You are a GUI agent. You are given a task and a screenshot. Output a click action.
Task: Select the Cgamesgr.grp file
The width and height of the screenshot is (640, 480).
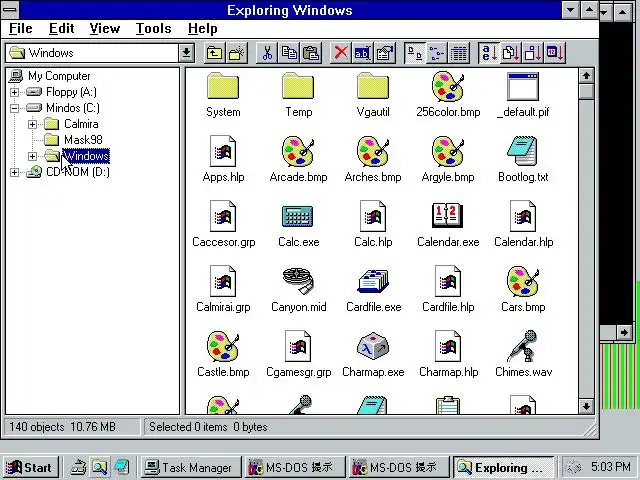298,355
